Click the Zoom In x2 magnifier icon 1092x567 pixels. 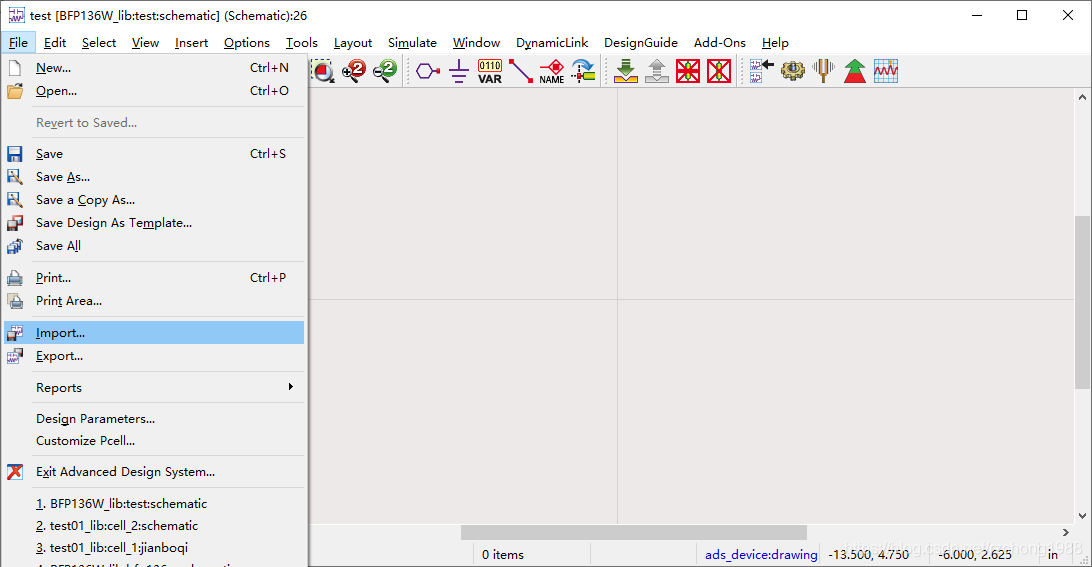(354, 71)
